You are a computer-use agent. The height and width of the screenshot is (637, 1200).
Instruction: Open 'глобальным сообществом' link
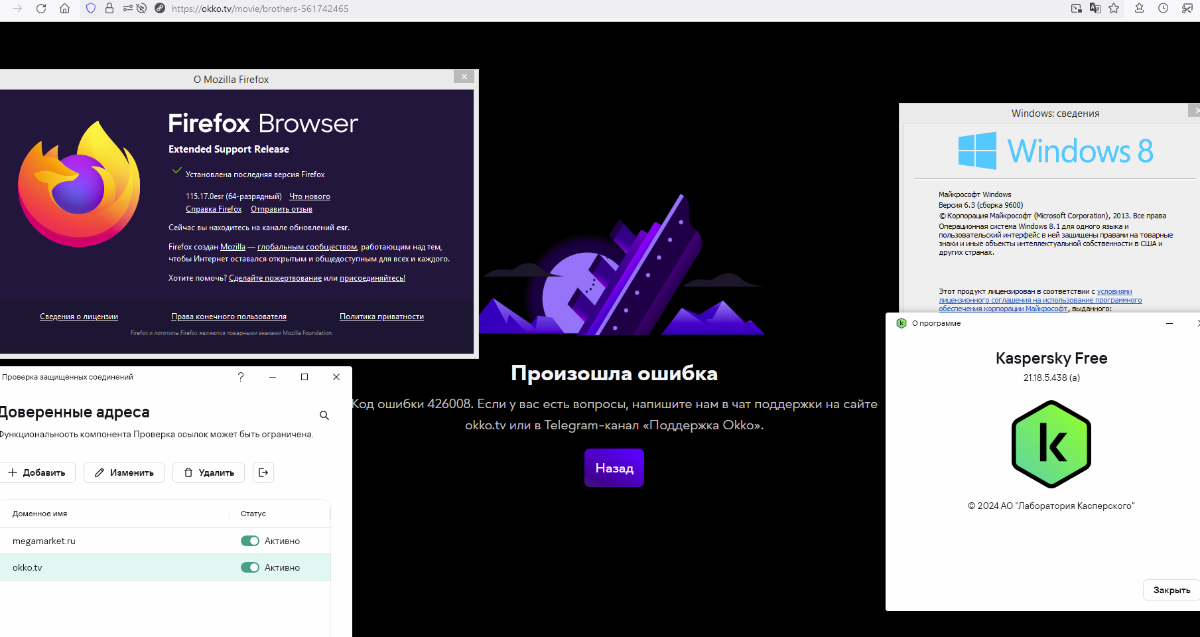tap(307, 246)
